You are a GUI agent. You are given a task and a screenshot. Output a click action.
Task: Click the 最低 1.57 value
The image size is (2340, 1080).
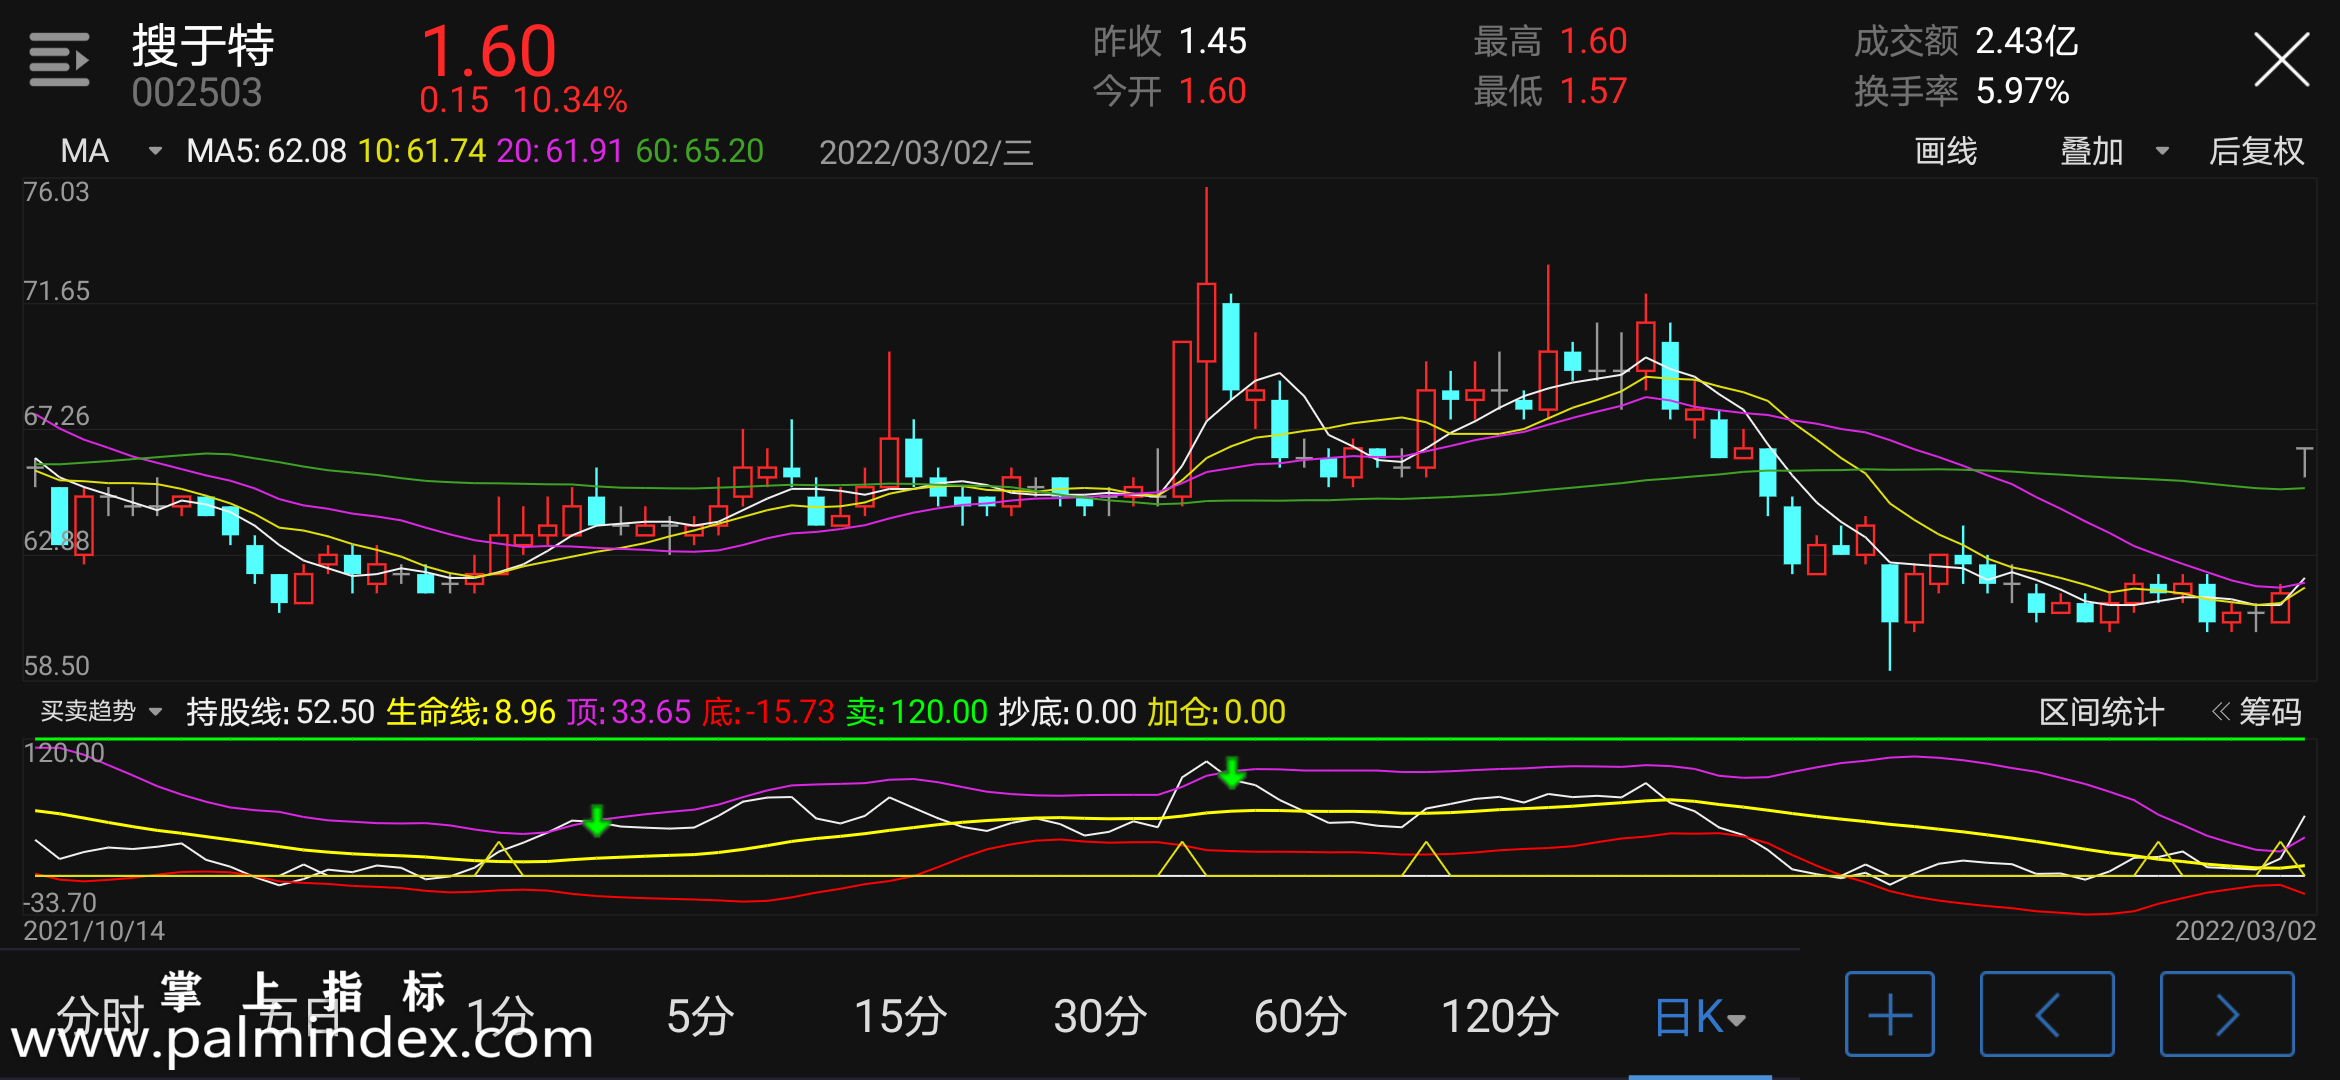(x=1550, y=91)
